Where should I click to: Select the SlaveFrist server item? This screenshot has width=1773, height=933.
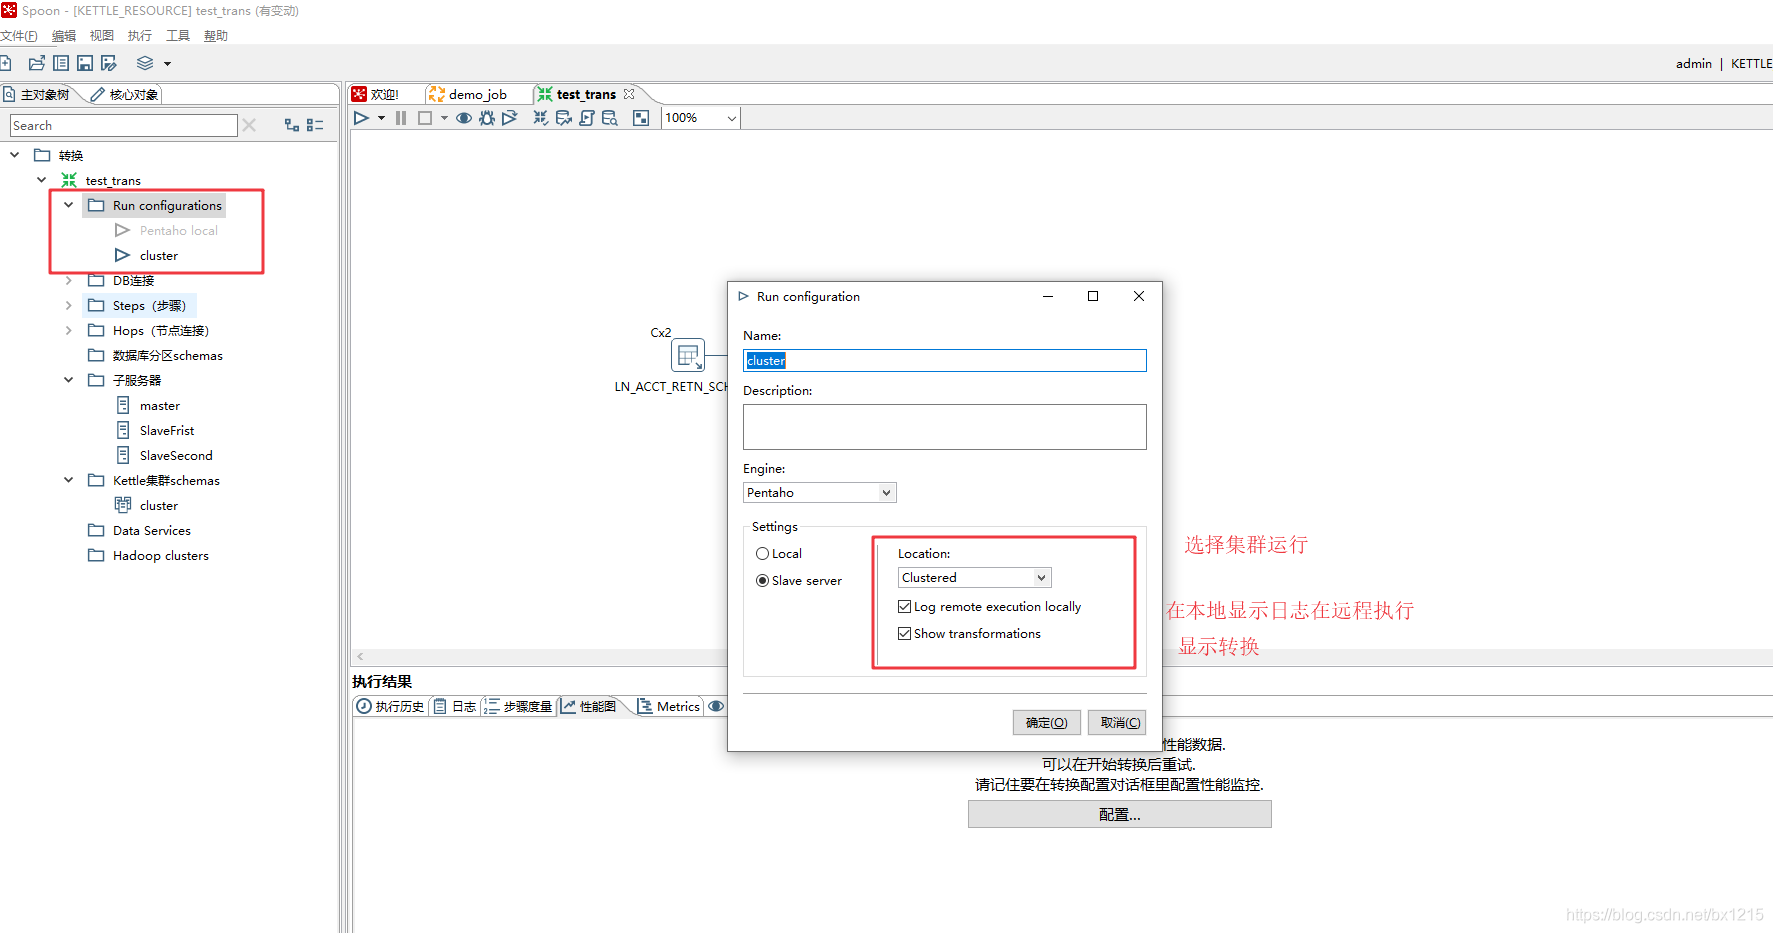pyautogui.click(x=167, y=431)
